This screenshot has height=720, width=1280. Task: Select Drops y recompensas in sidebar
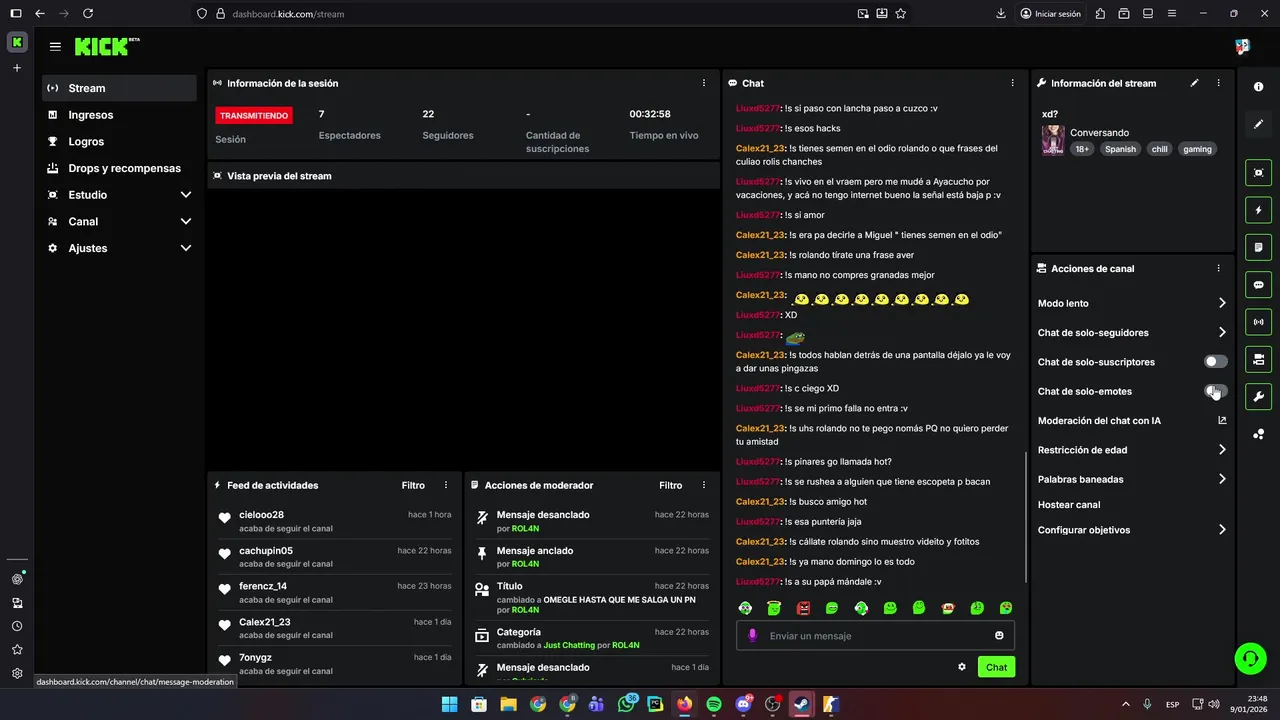pos(119,168)
